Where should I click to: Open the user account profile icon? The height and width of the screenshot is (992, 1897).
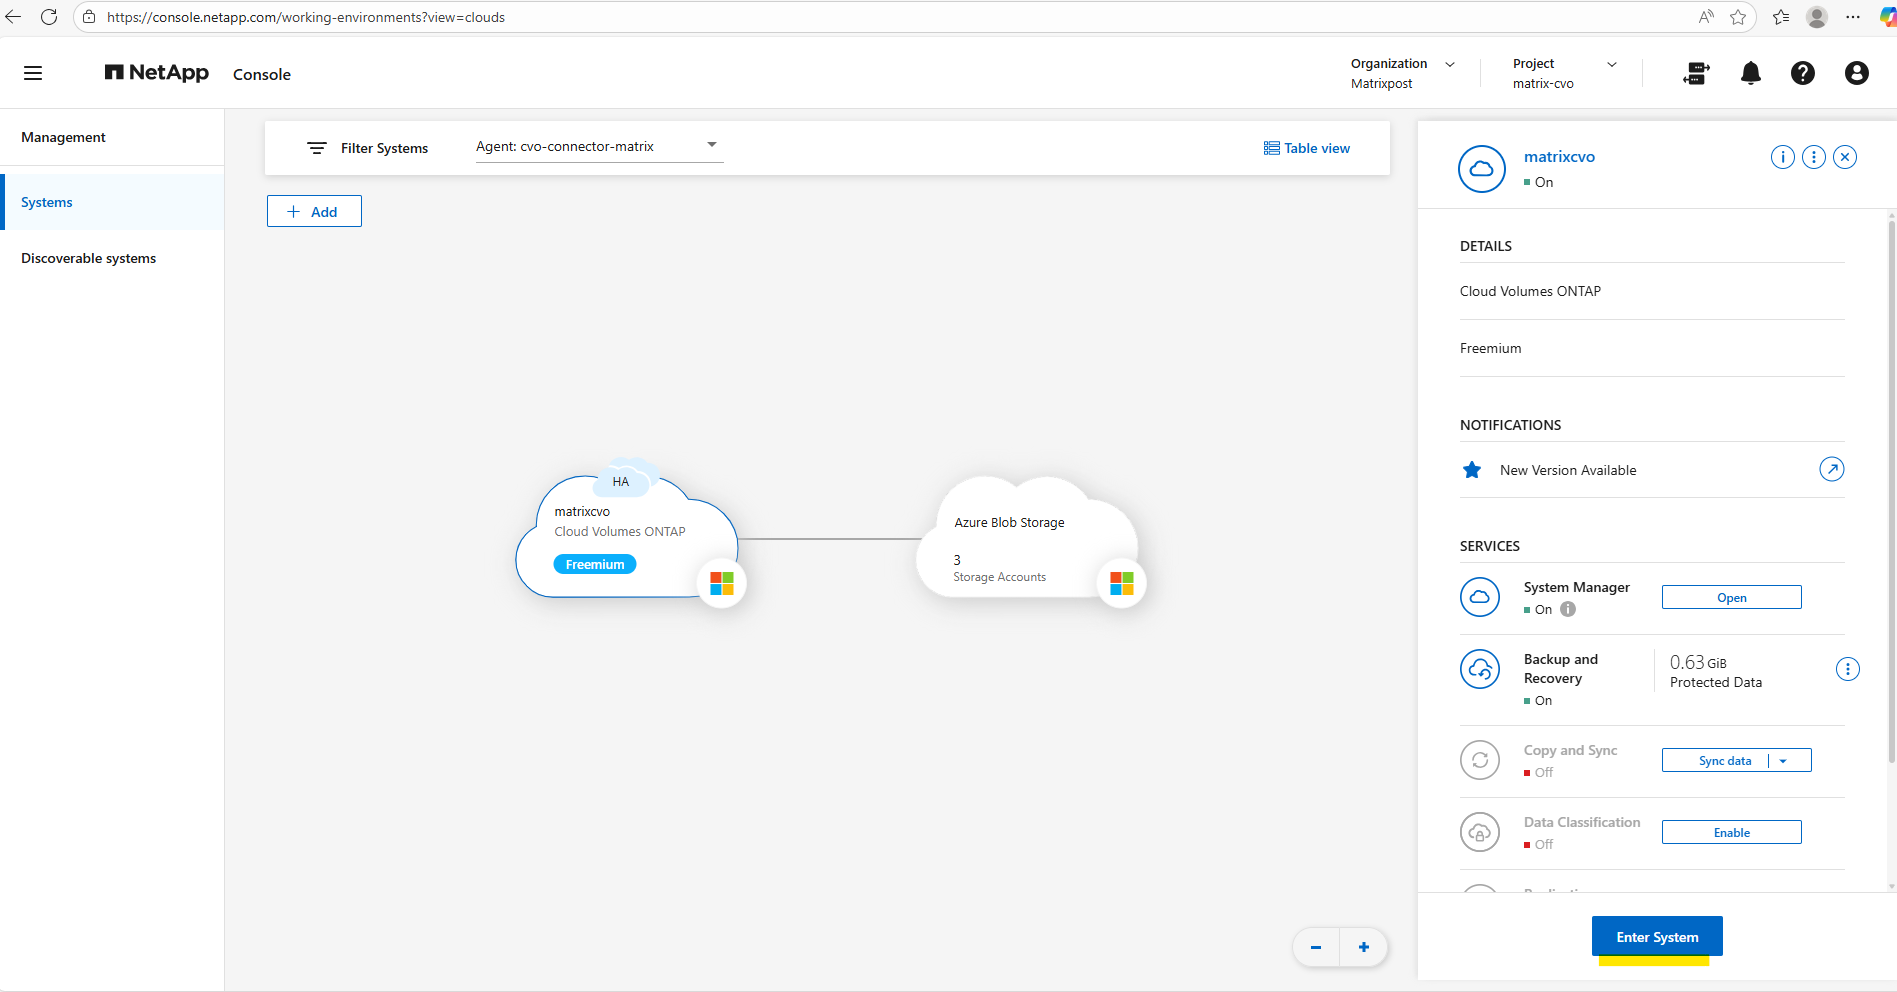tap(1856, 73)
